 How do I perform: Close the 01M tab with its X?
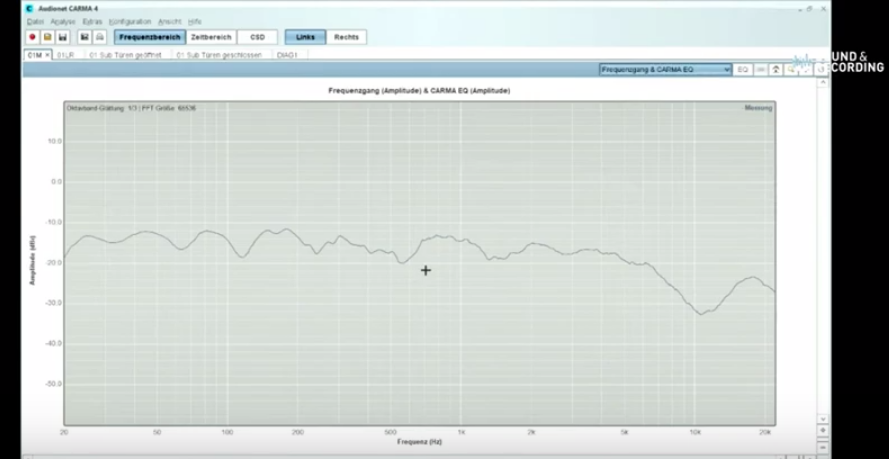47,55
